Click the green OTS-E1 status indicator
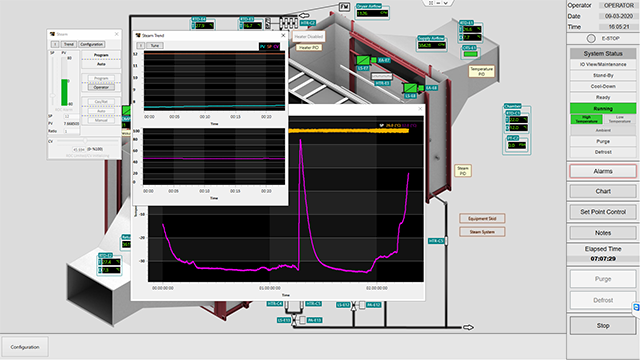 click(x=470, y=54)
